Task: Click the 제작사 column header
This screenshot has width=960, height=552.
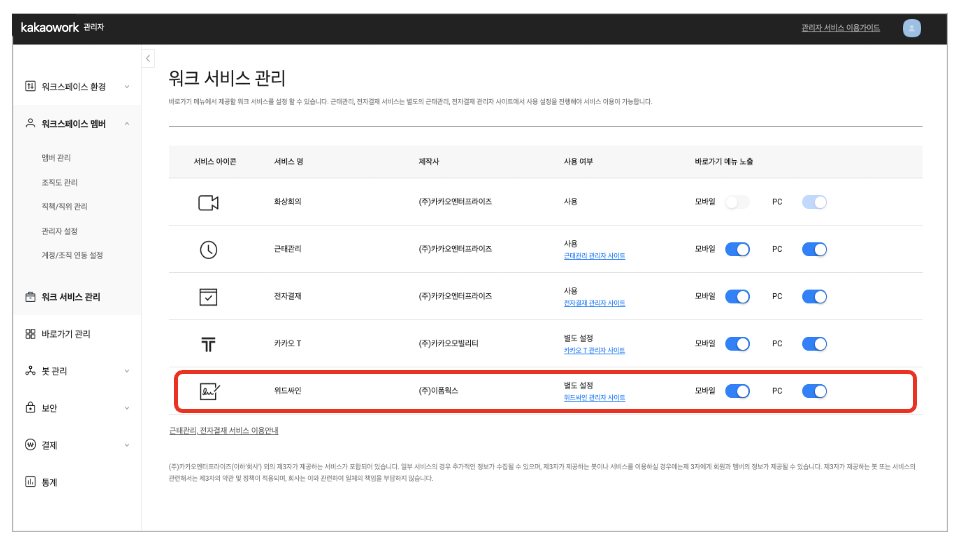Action: (x=429, y=162)
